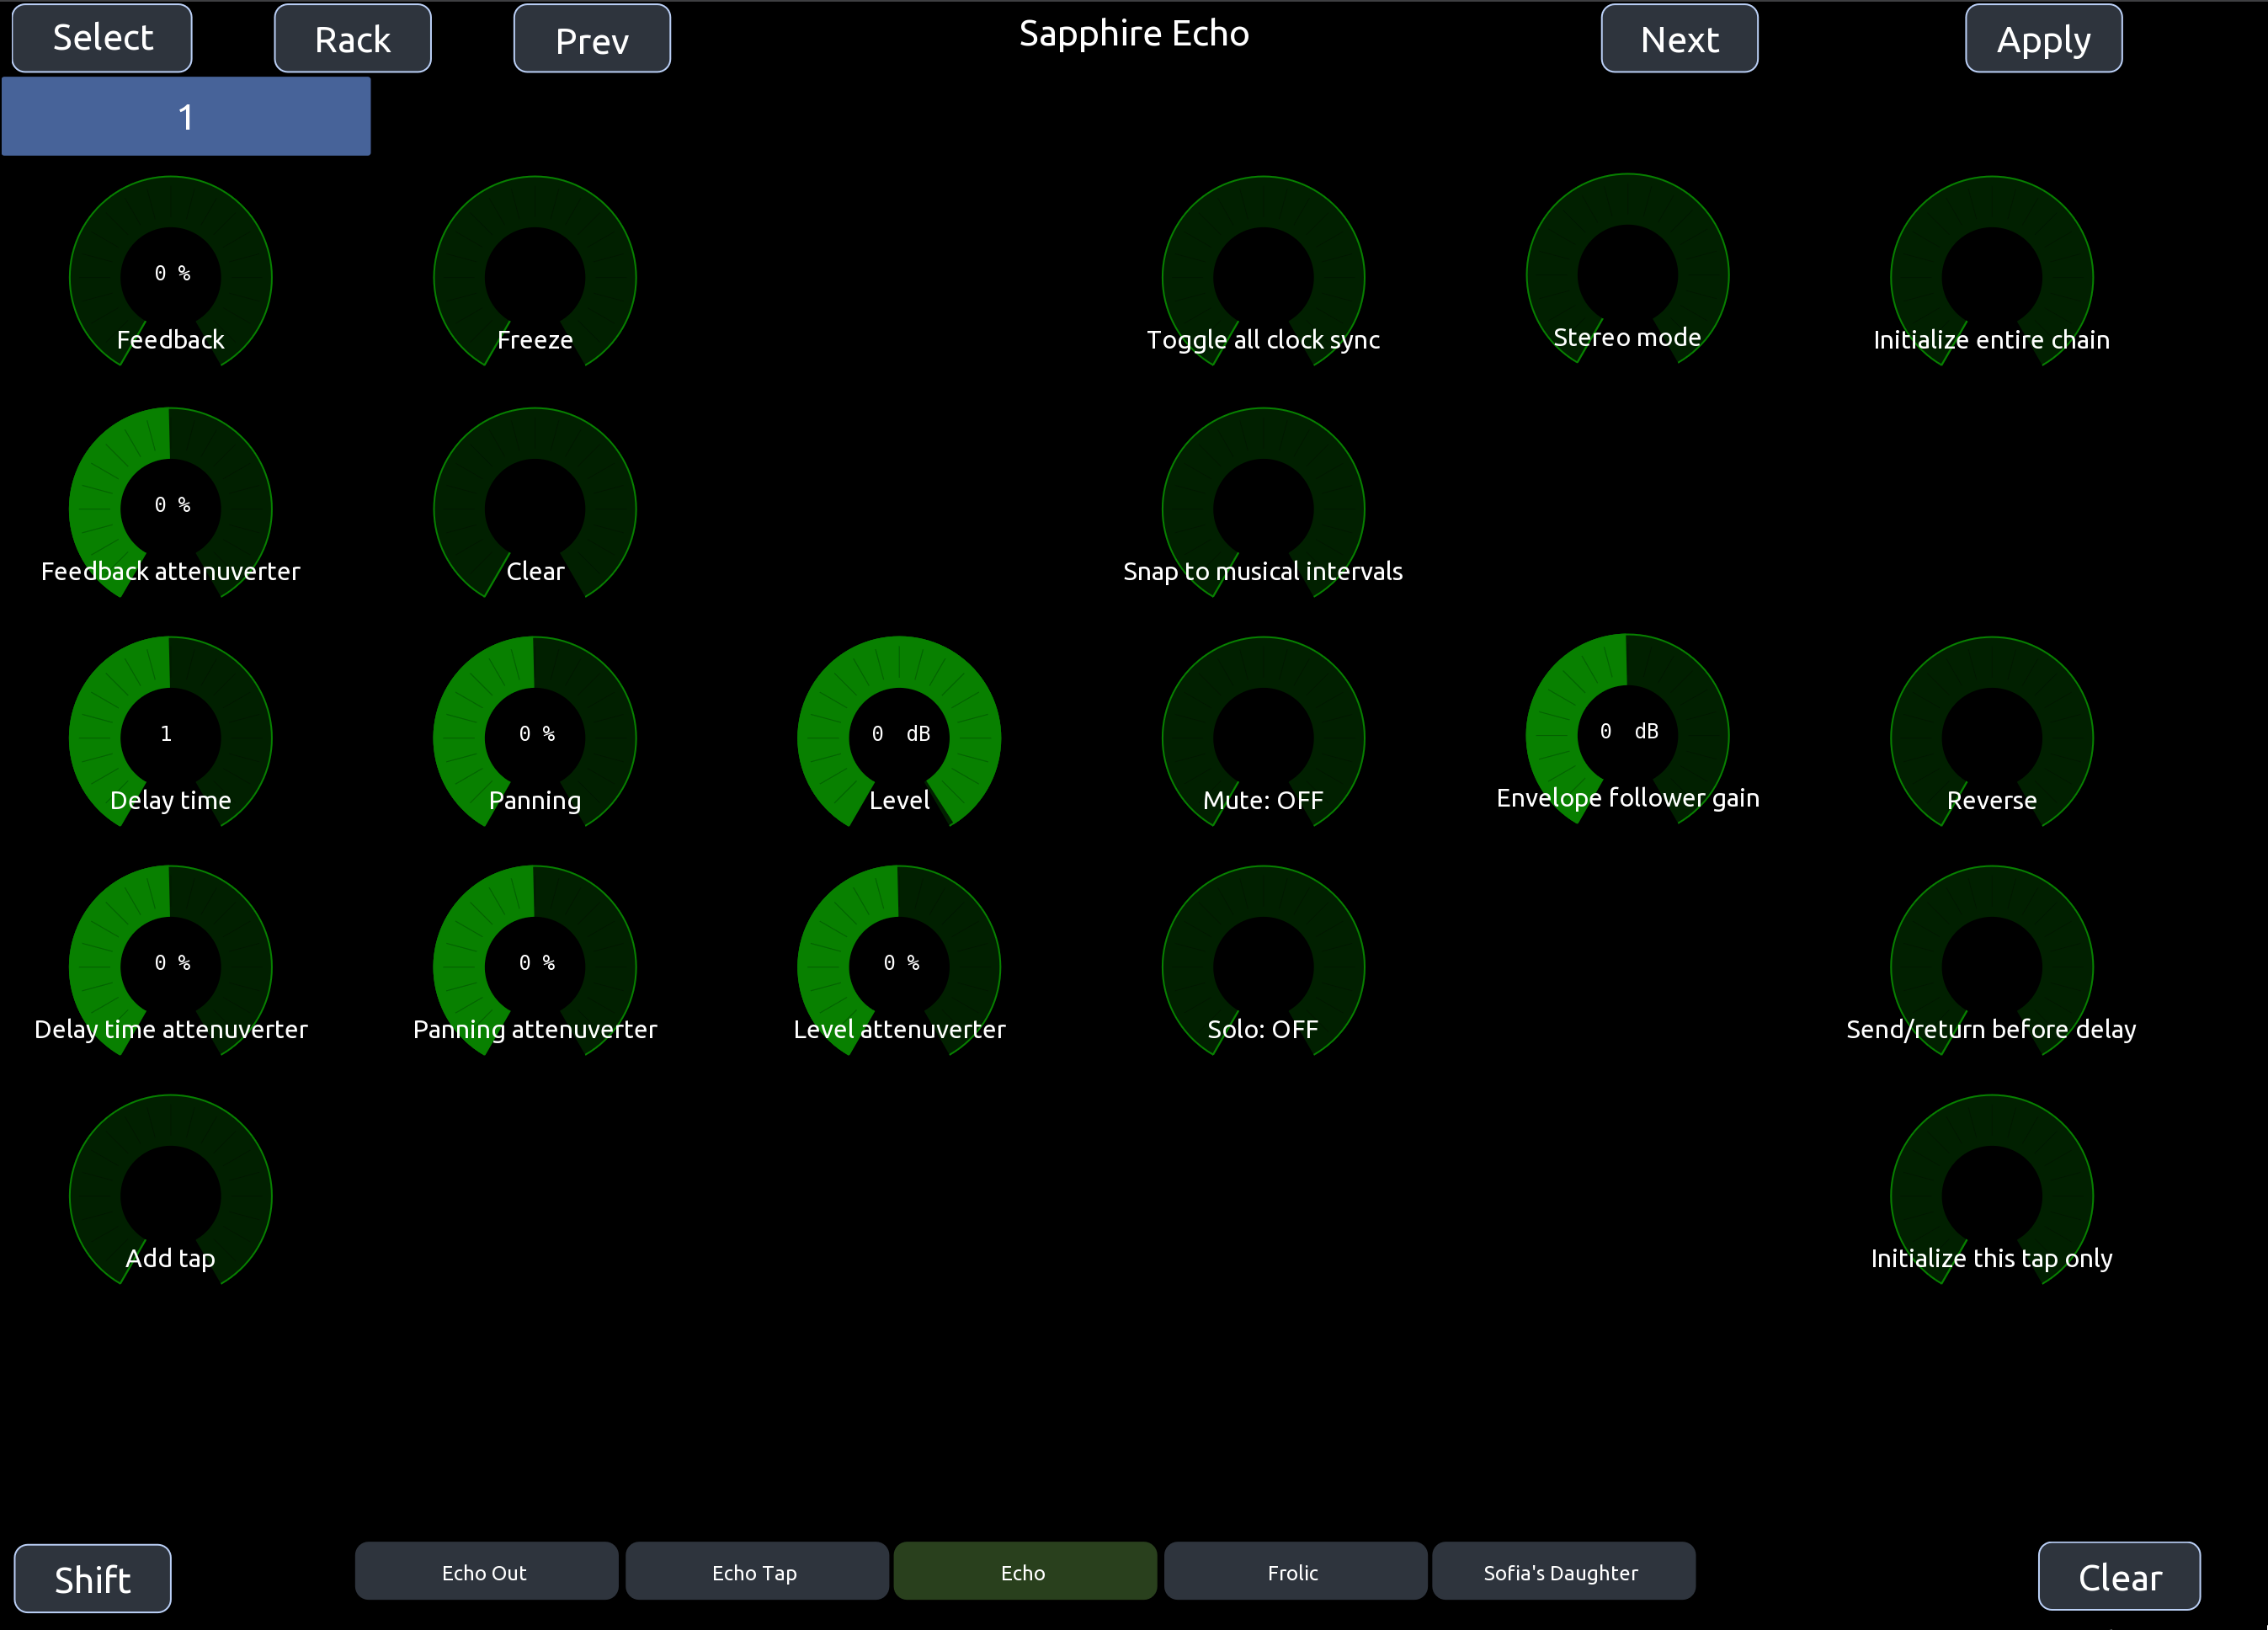Toggle Solo: OFF knob

1262,966
